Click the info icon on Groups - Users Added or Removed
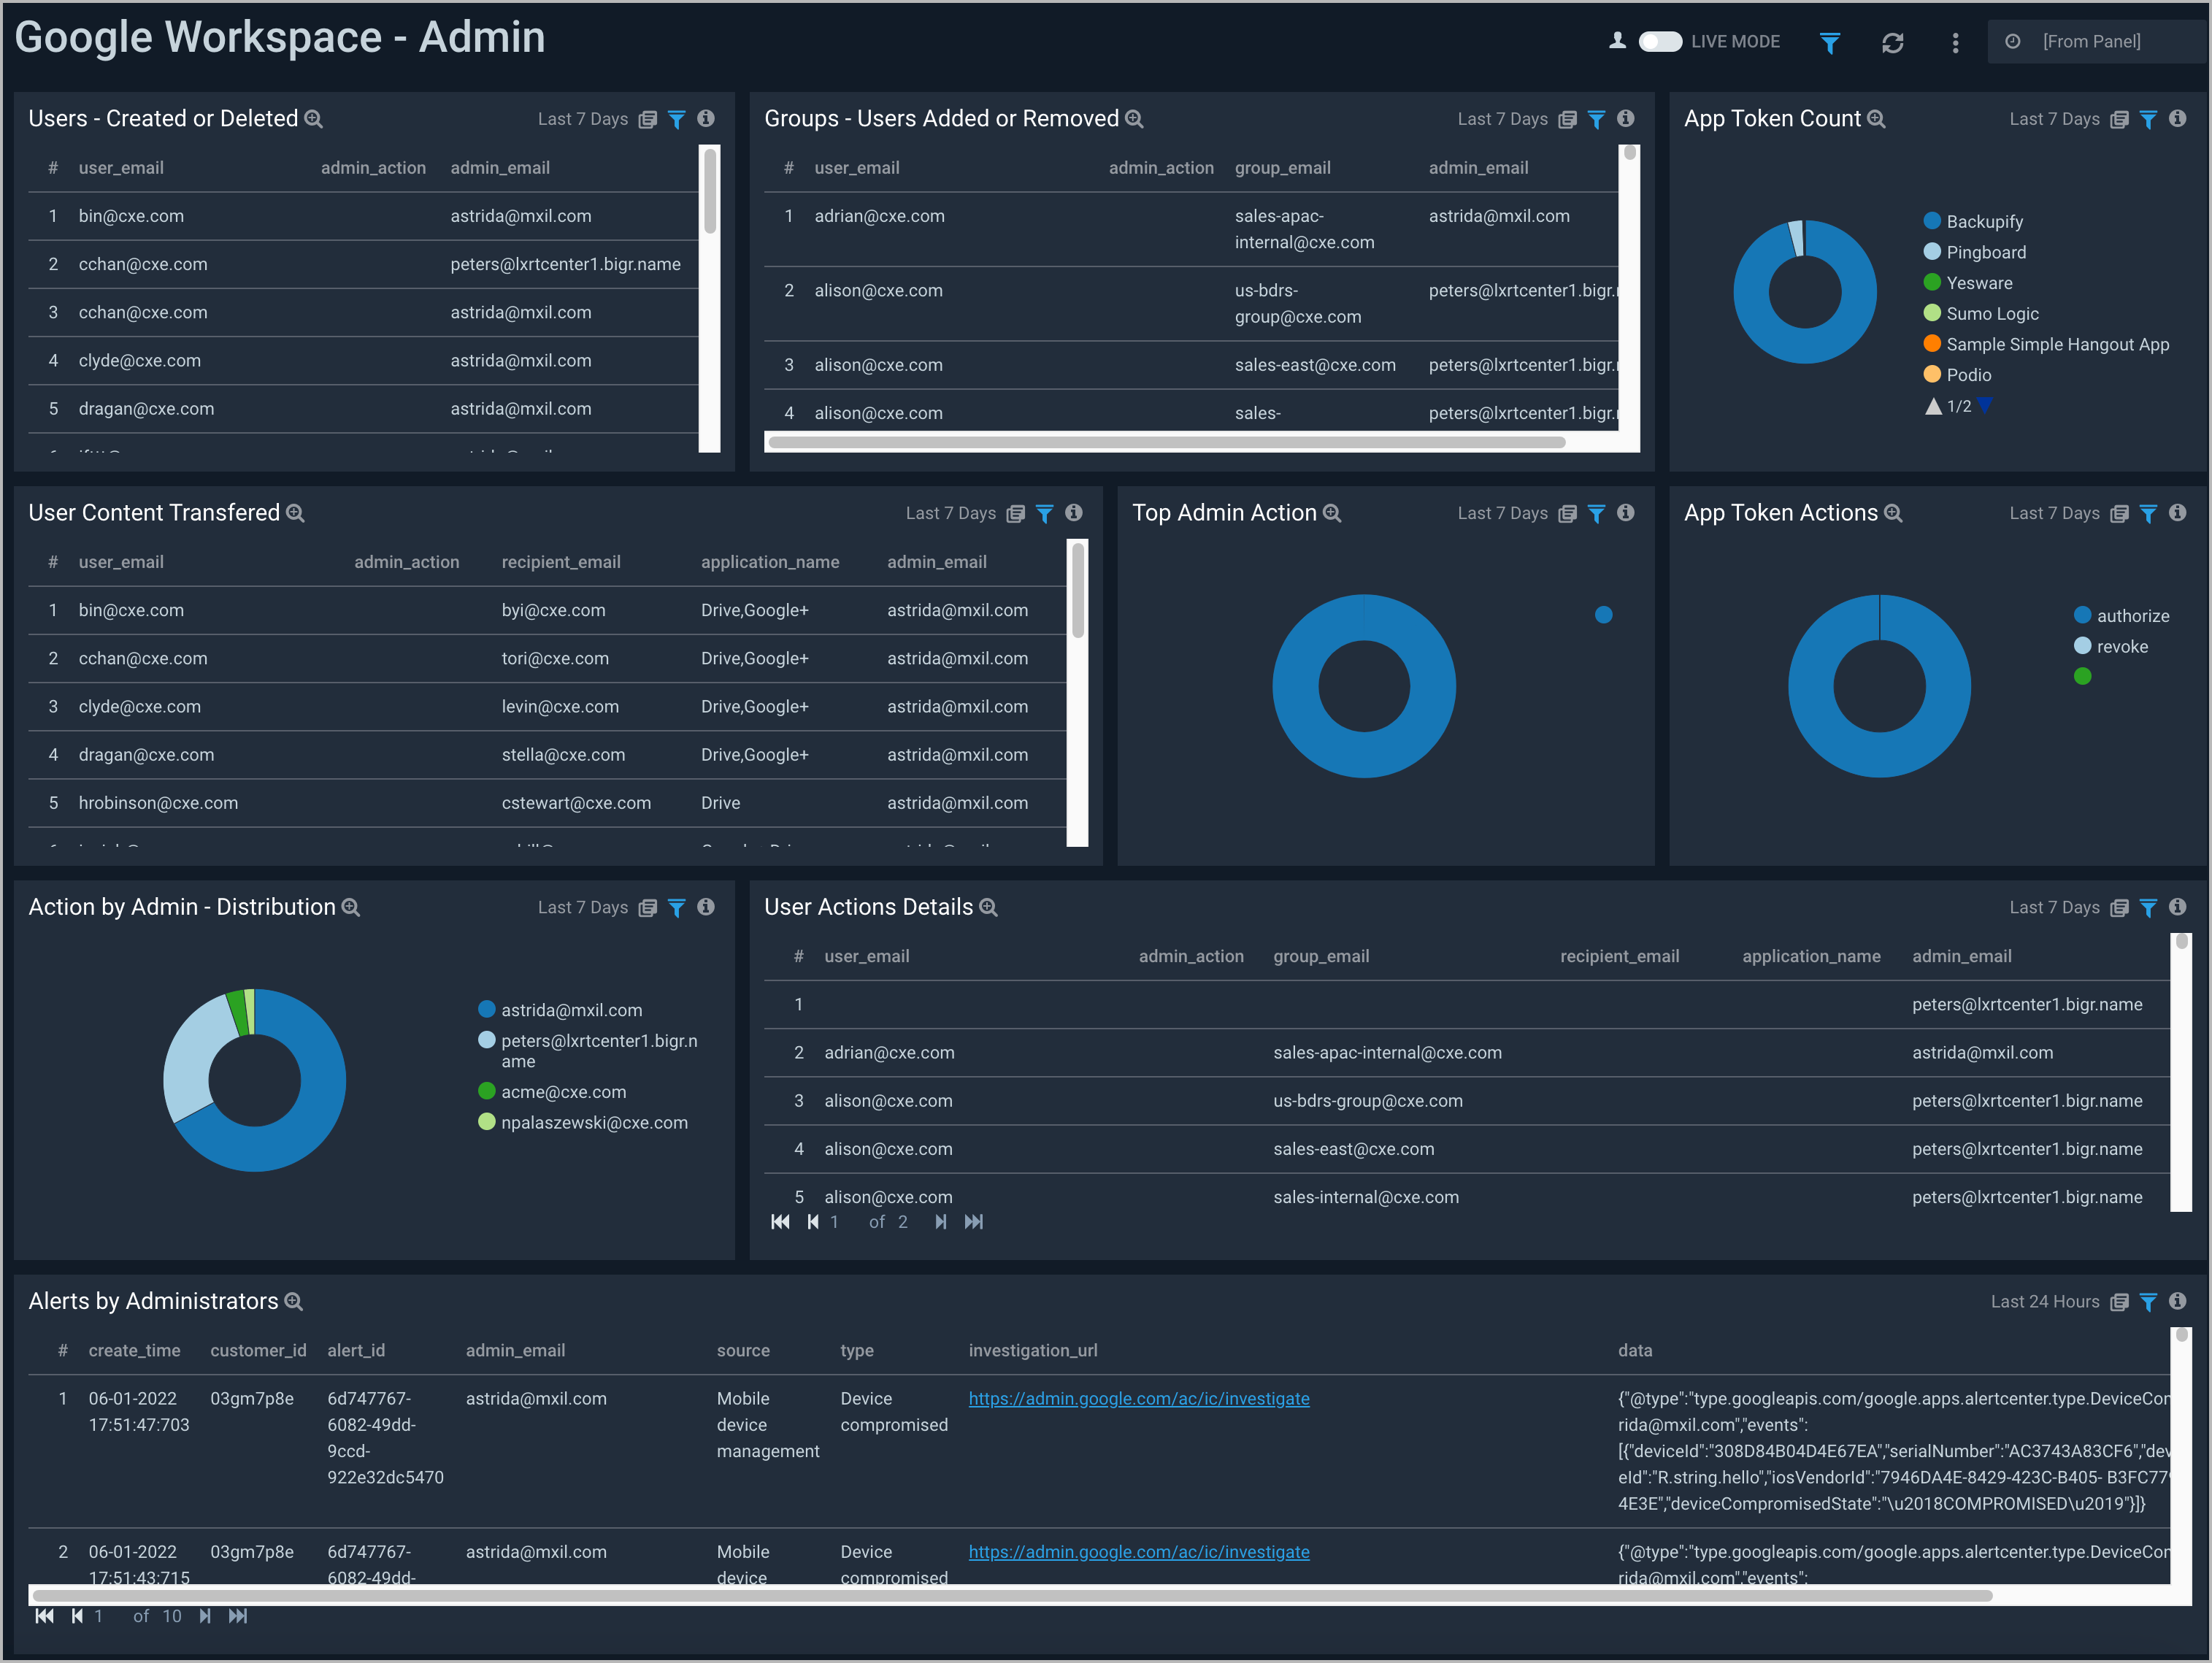Viewport: 2212px width, 1663px height. tap(1626, 118)
